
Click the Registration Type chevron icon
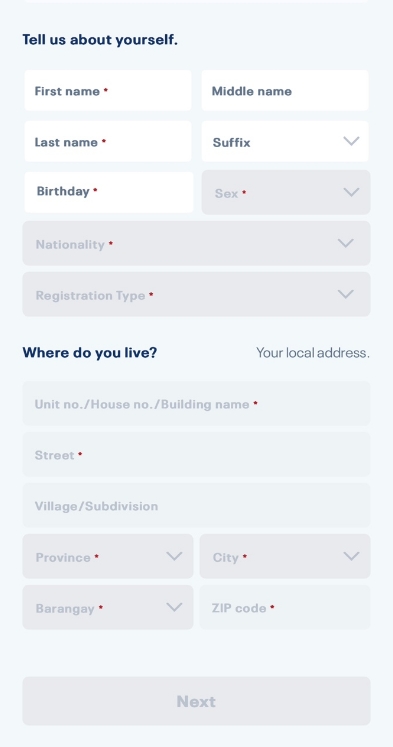pos(345,294)
